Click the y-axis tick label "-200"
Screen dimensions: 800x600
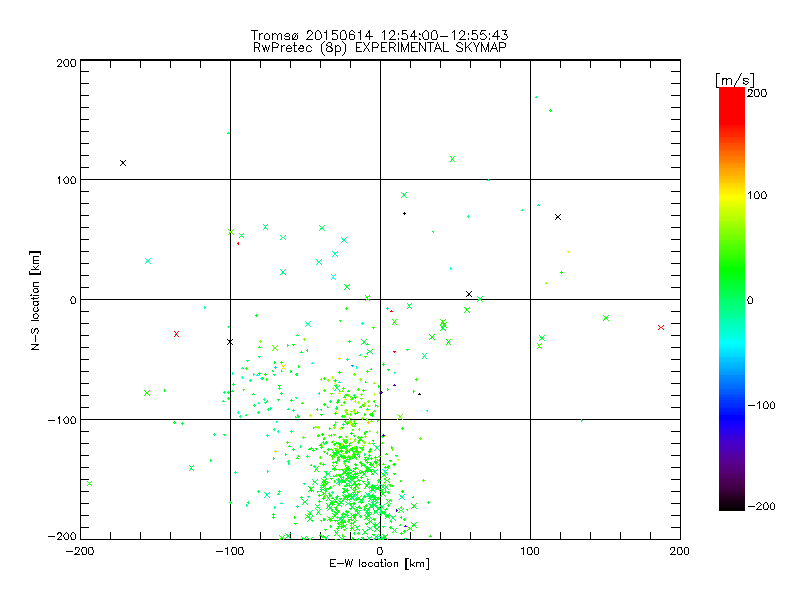pyautogui.click(x=63, y=537)
